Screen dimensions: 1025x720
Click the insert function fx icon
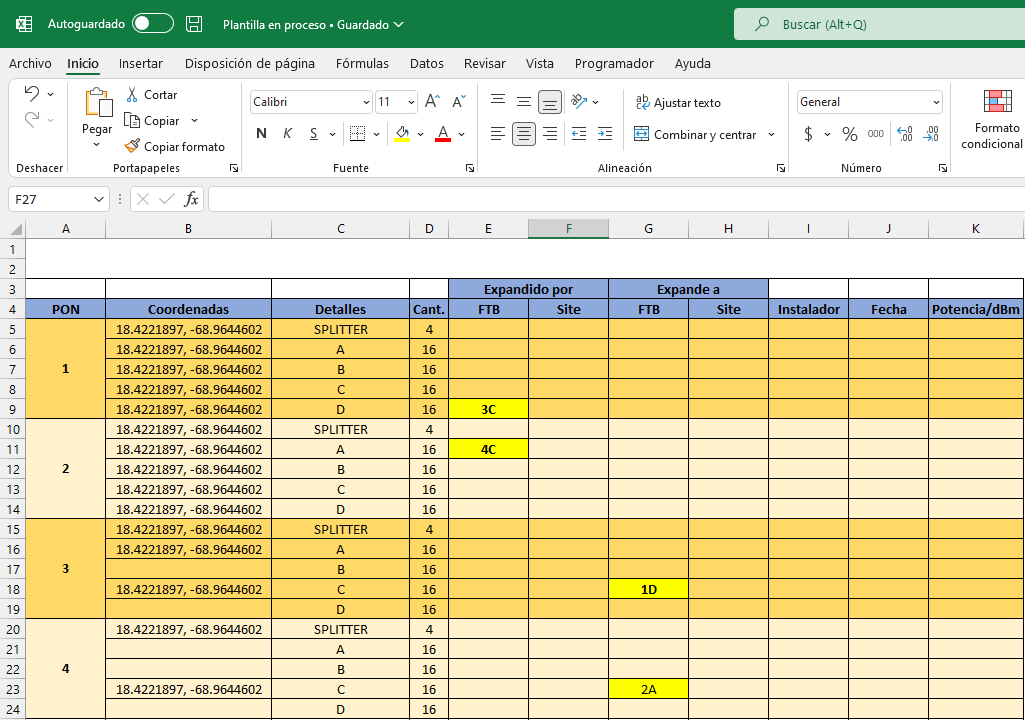pos(191,199)
